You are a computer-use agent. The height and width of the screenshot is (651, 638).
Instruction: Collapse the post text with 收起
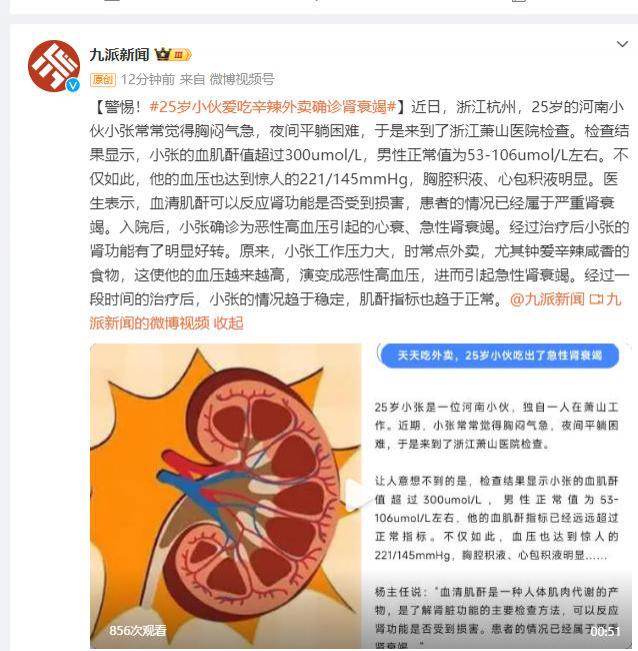(228, 323)
